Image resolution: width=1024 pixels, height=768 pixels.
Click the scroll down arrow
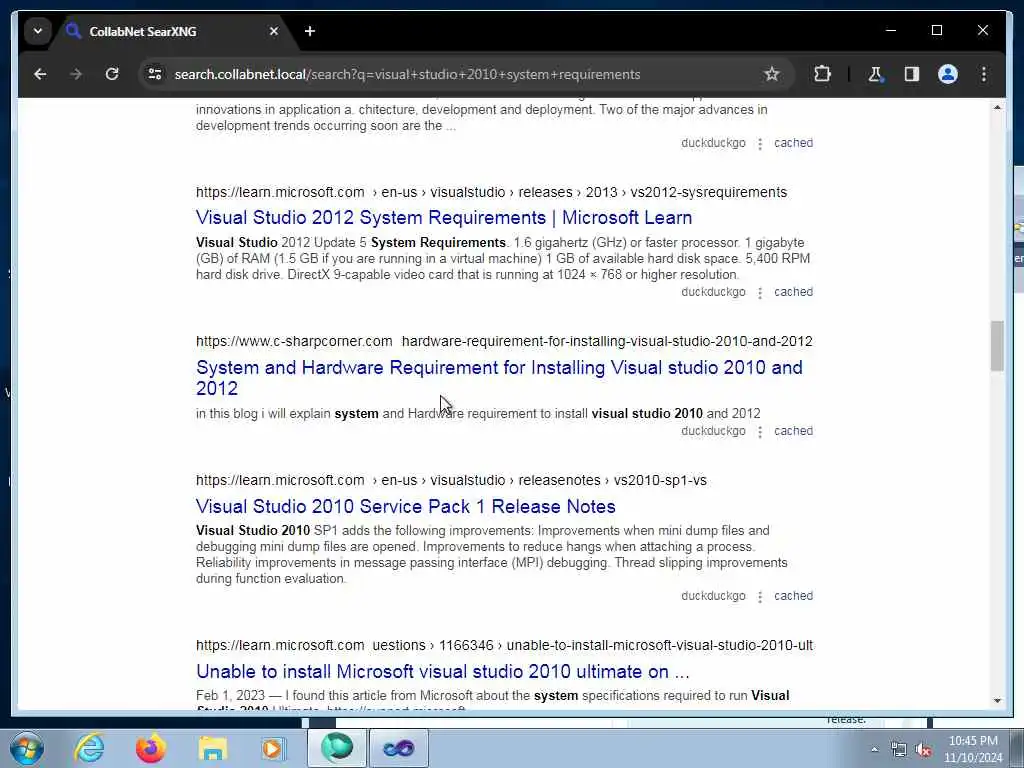click(997, 701)
